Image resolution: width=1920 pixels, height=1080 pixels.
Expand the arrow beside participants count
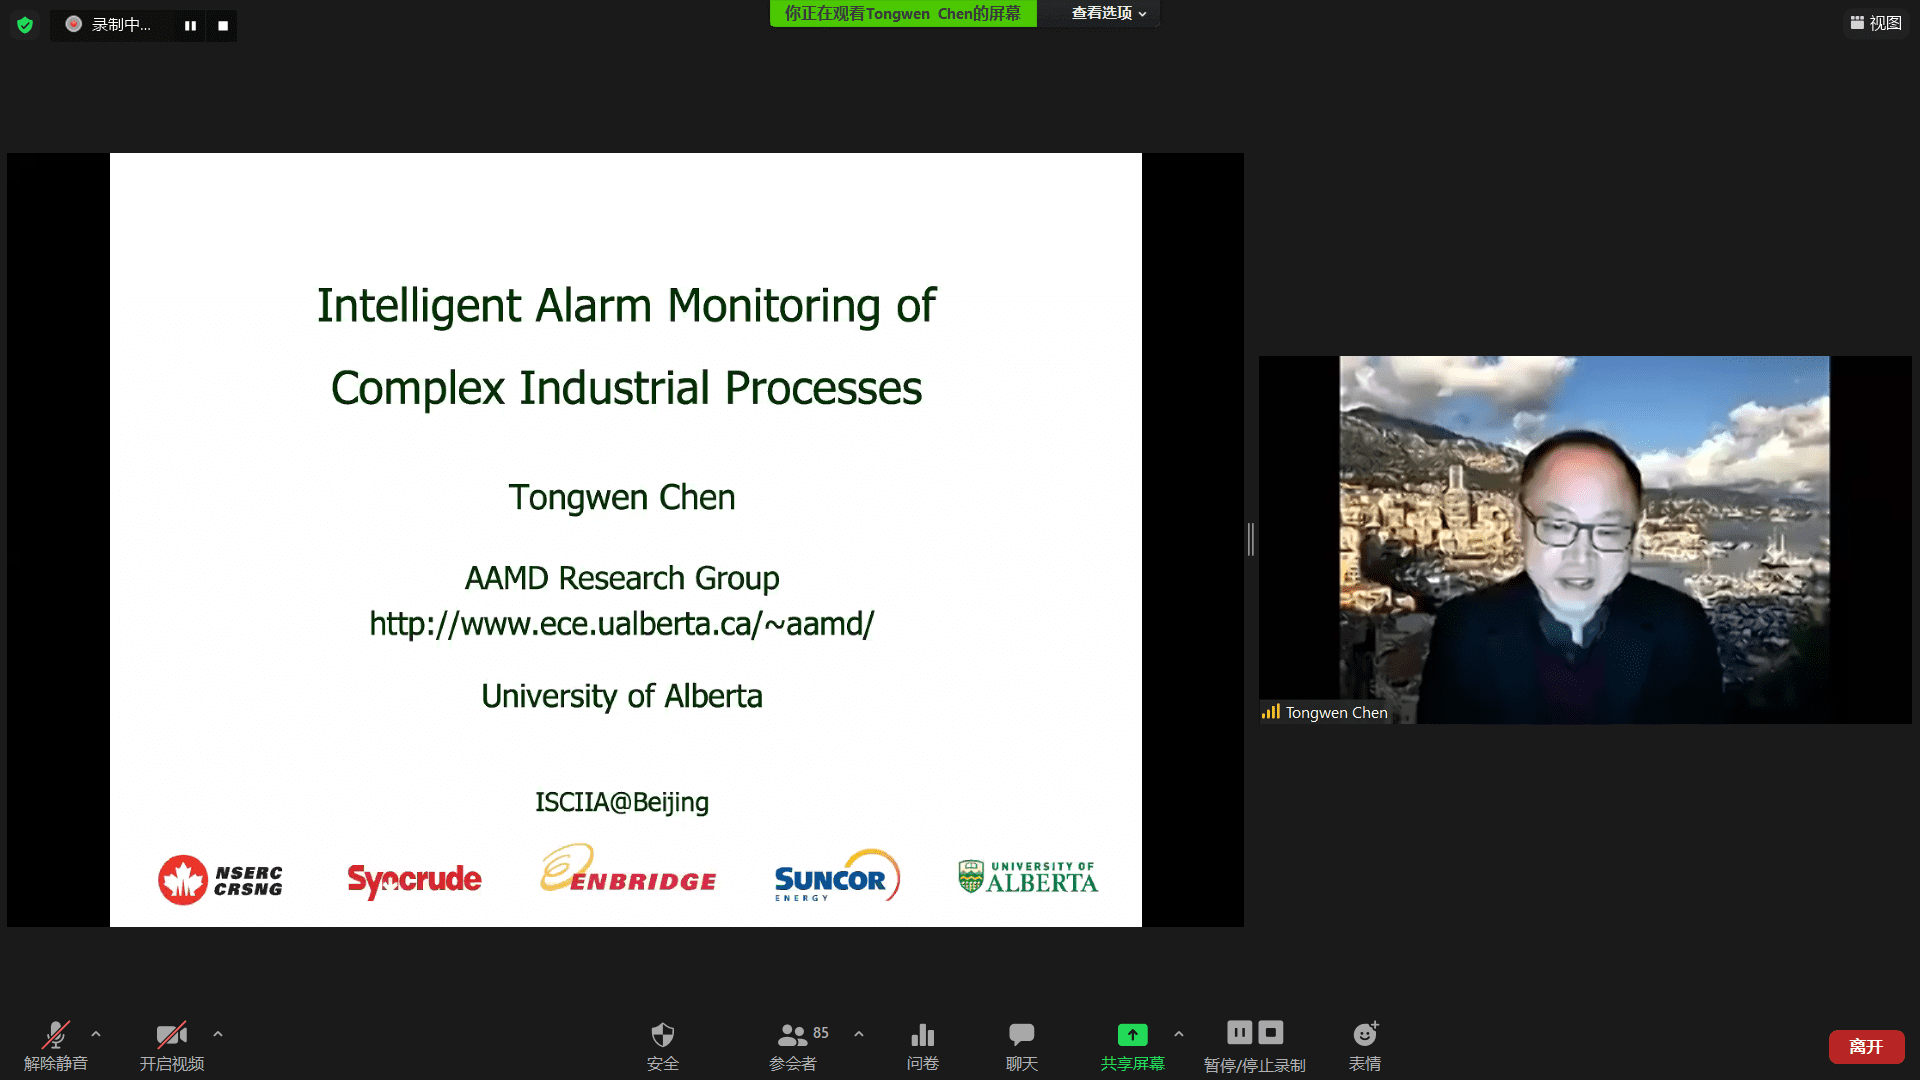pyautogui.click(x=859, y=1034)
